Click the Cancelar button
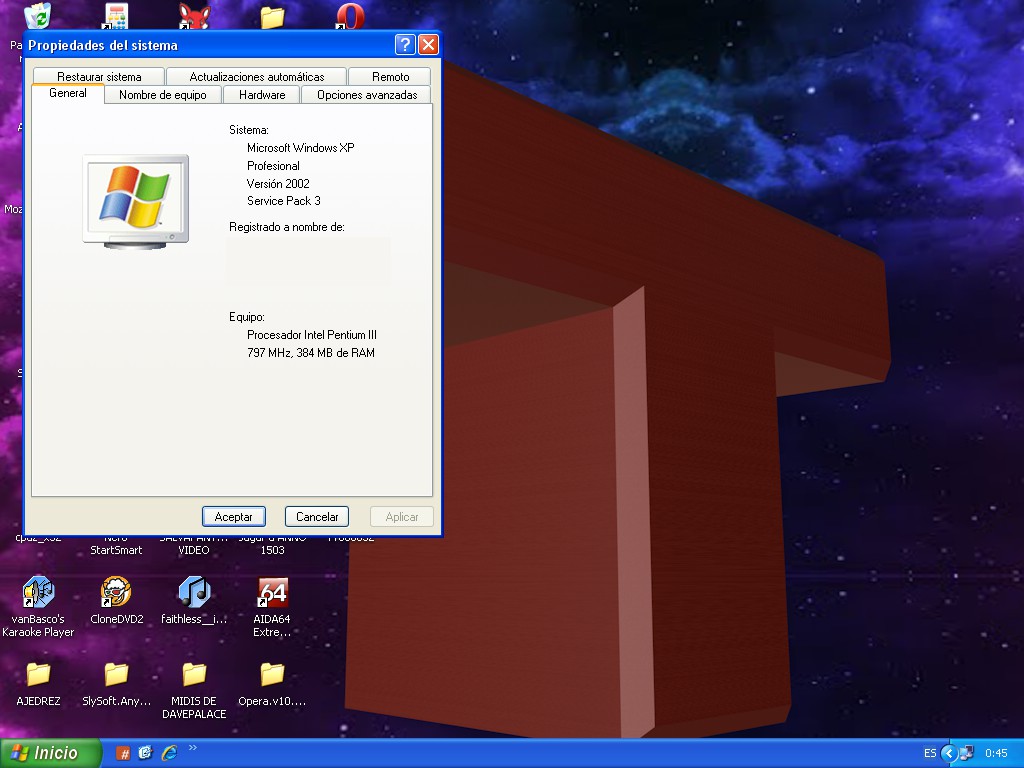Image resolution: width=1024 pixels, height=768 pixels. click(317, 517)
